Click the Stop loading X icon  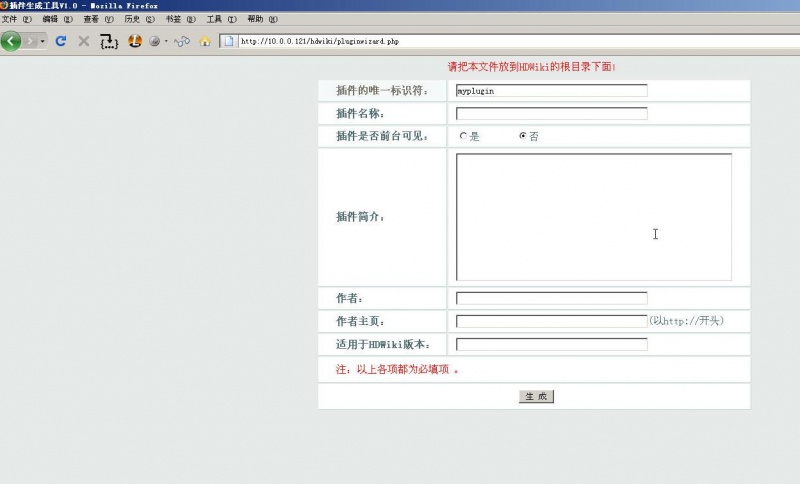click(84, 41)
